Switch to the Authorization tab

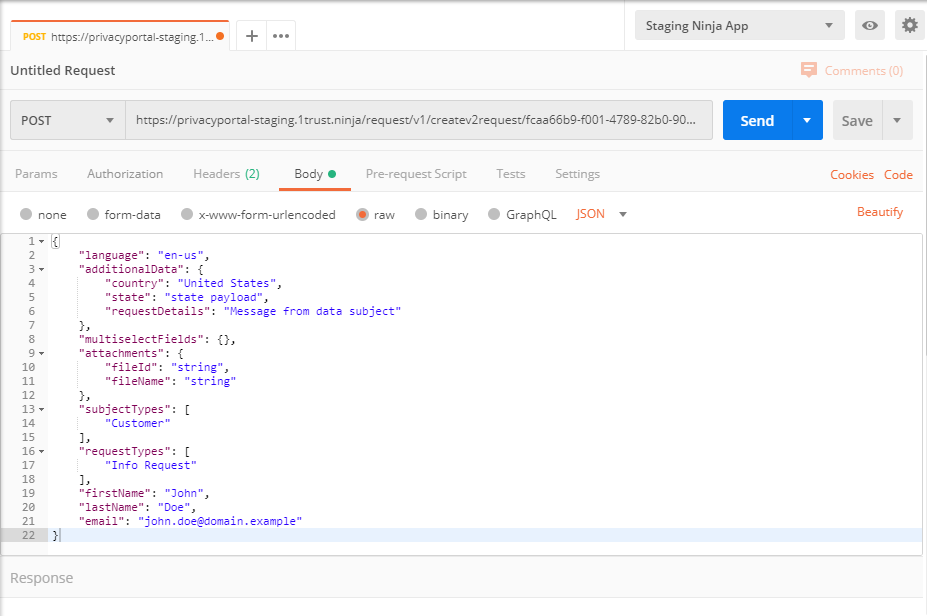click(x=125, y=174)
